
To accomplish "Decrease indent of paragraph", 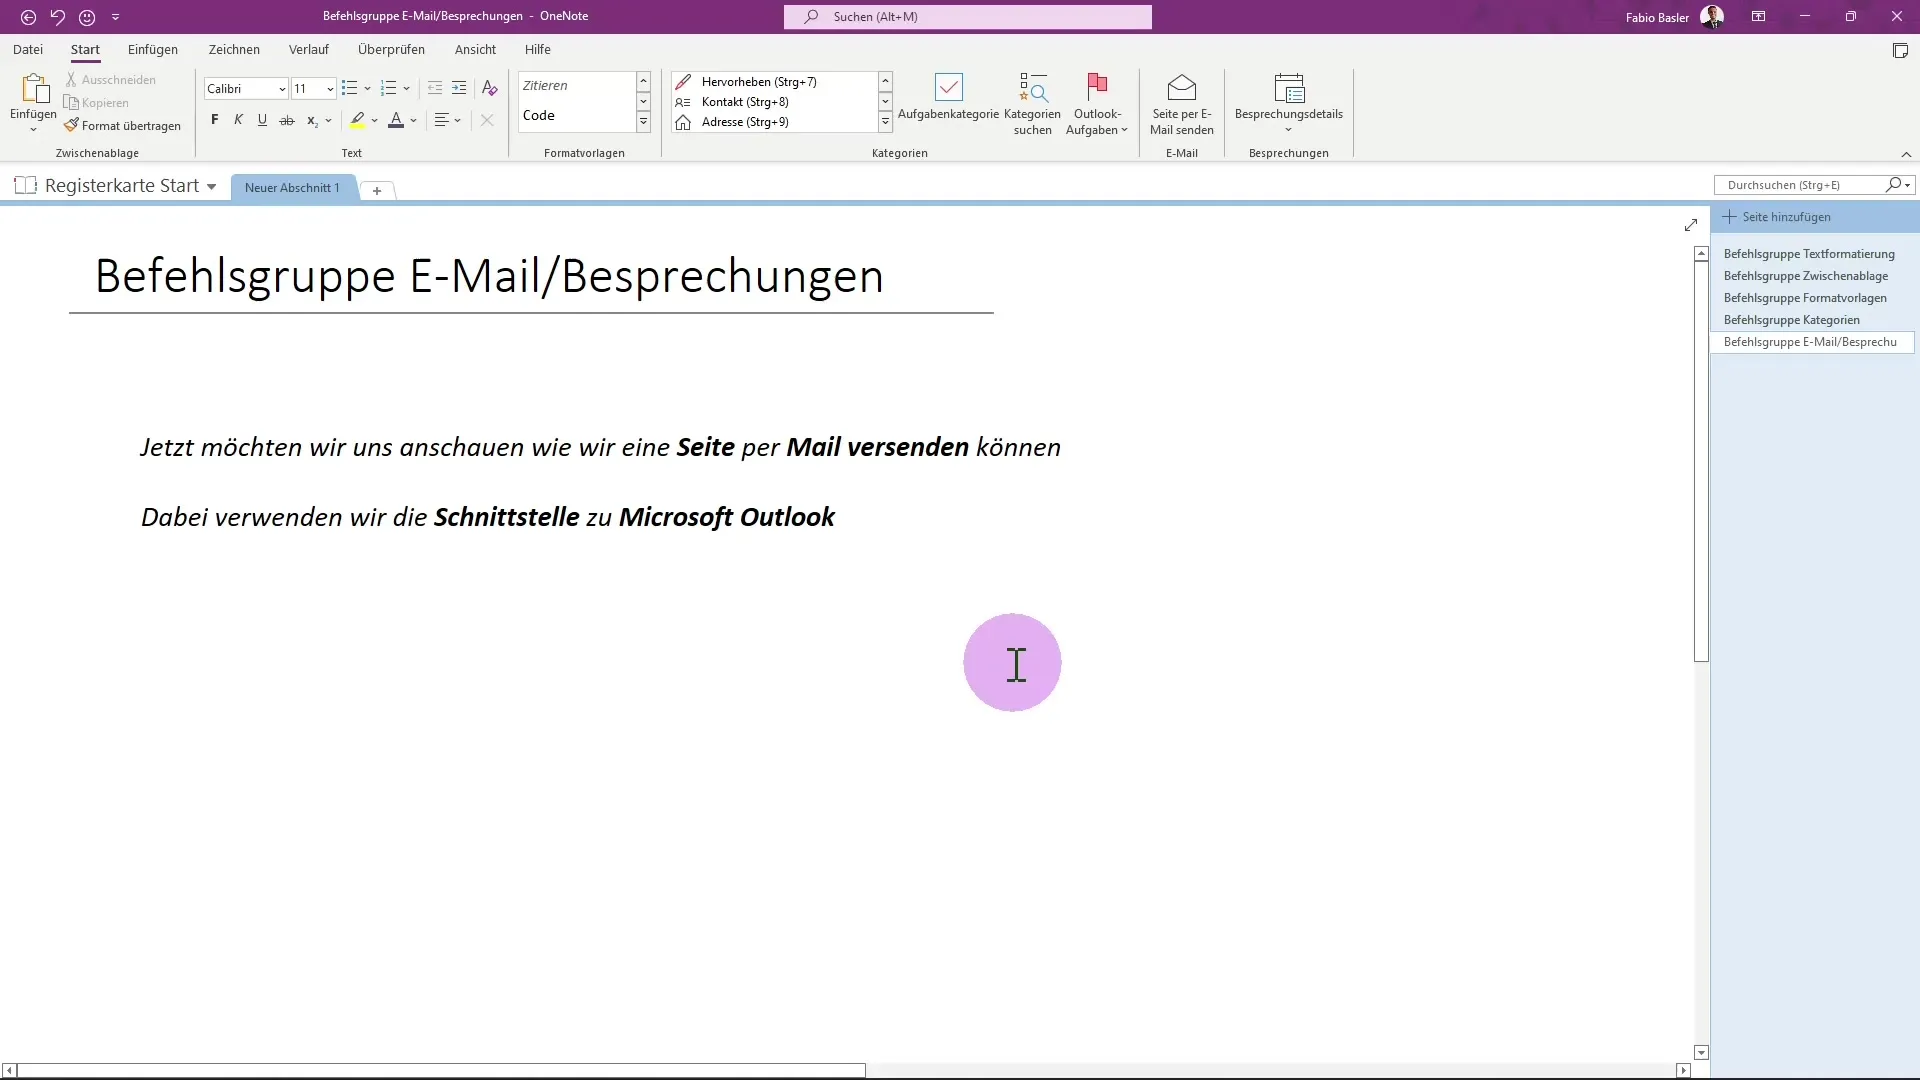I will click(x=435, y=88).
